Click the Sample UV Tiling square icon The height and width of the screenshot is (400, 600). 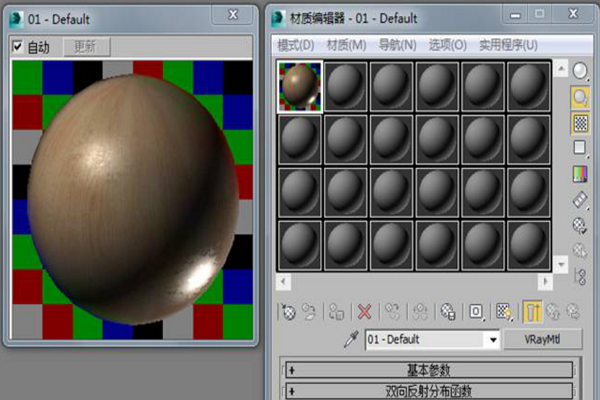[x=580, y=148]
